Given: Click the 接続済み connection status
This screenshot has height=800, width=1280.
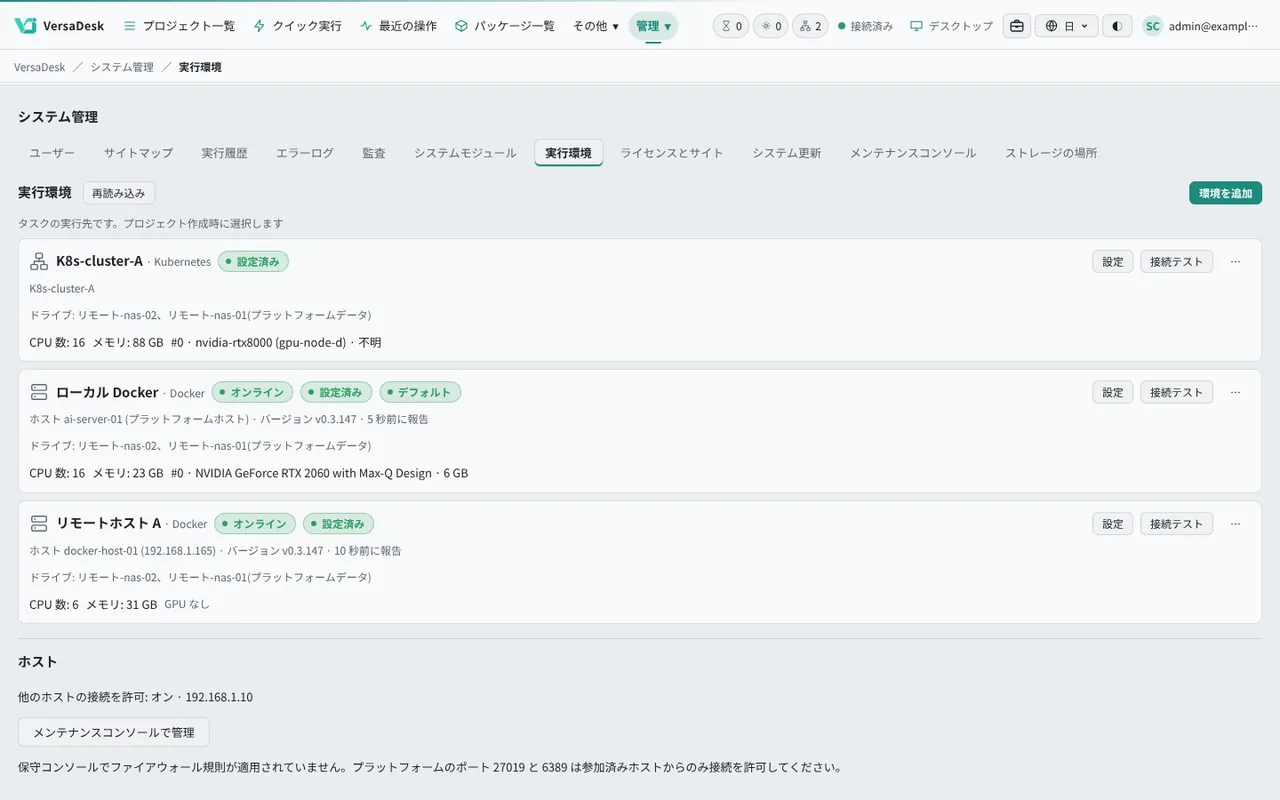Looking at the screenshot, I should pos(865,26).
